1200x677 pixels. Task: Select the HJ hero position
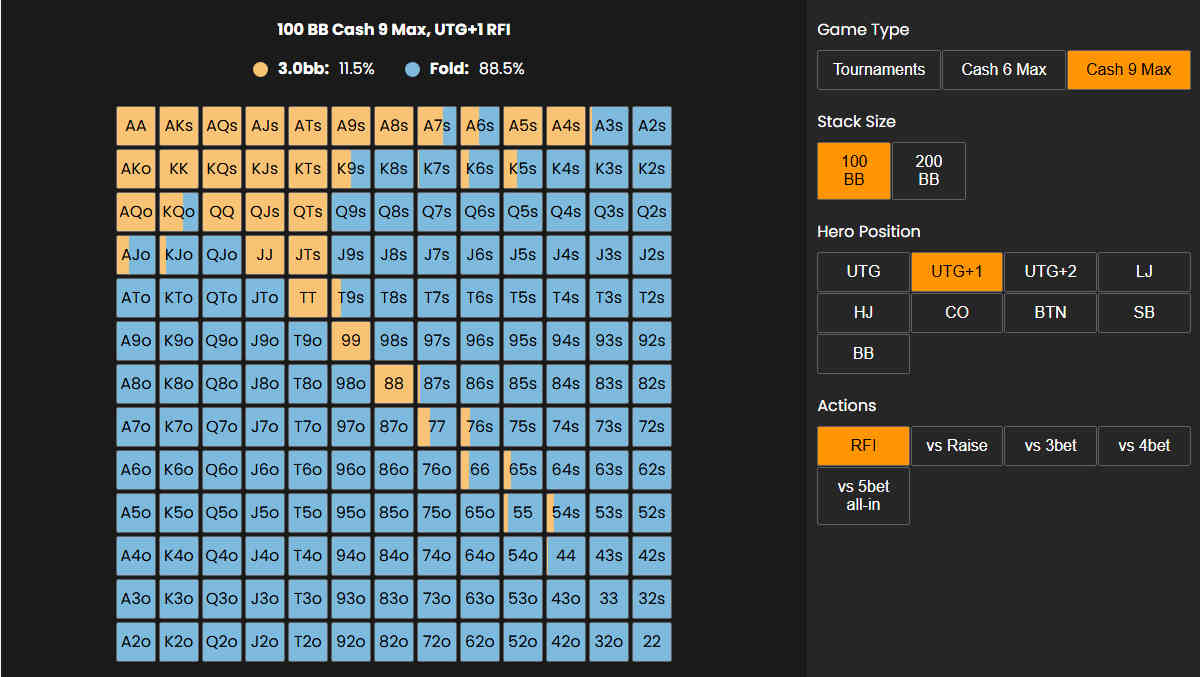(x=862, y=312)
